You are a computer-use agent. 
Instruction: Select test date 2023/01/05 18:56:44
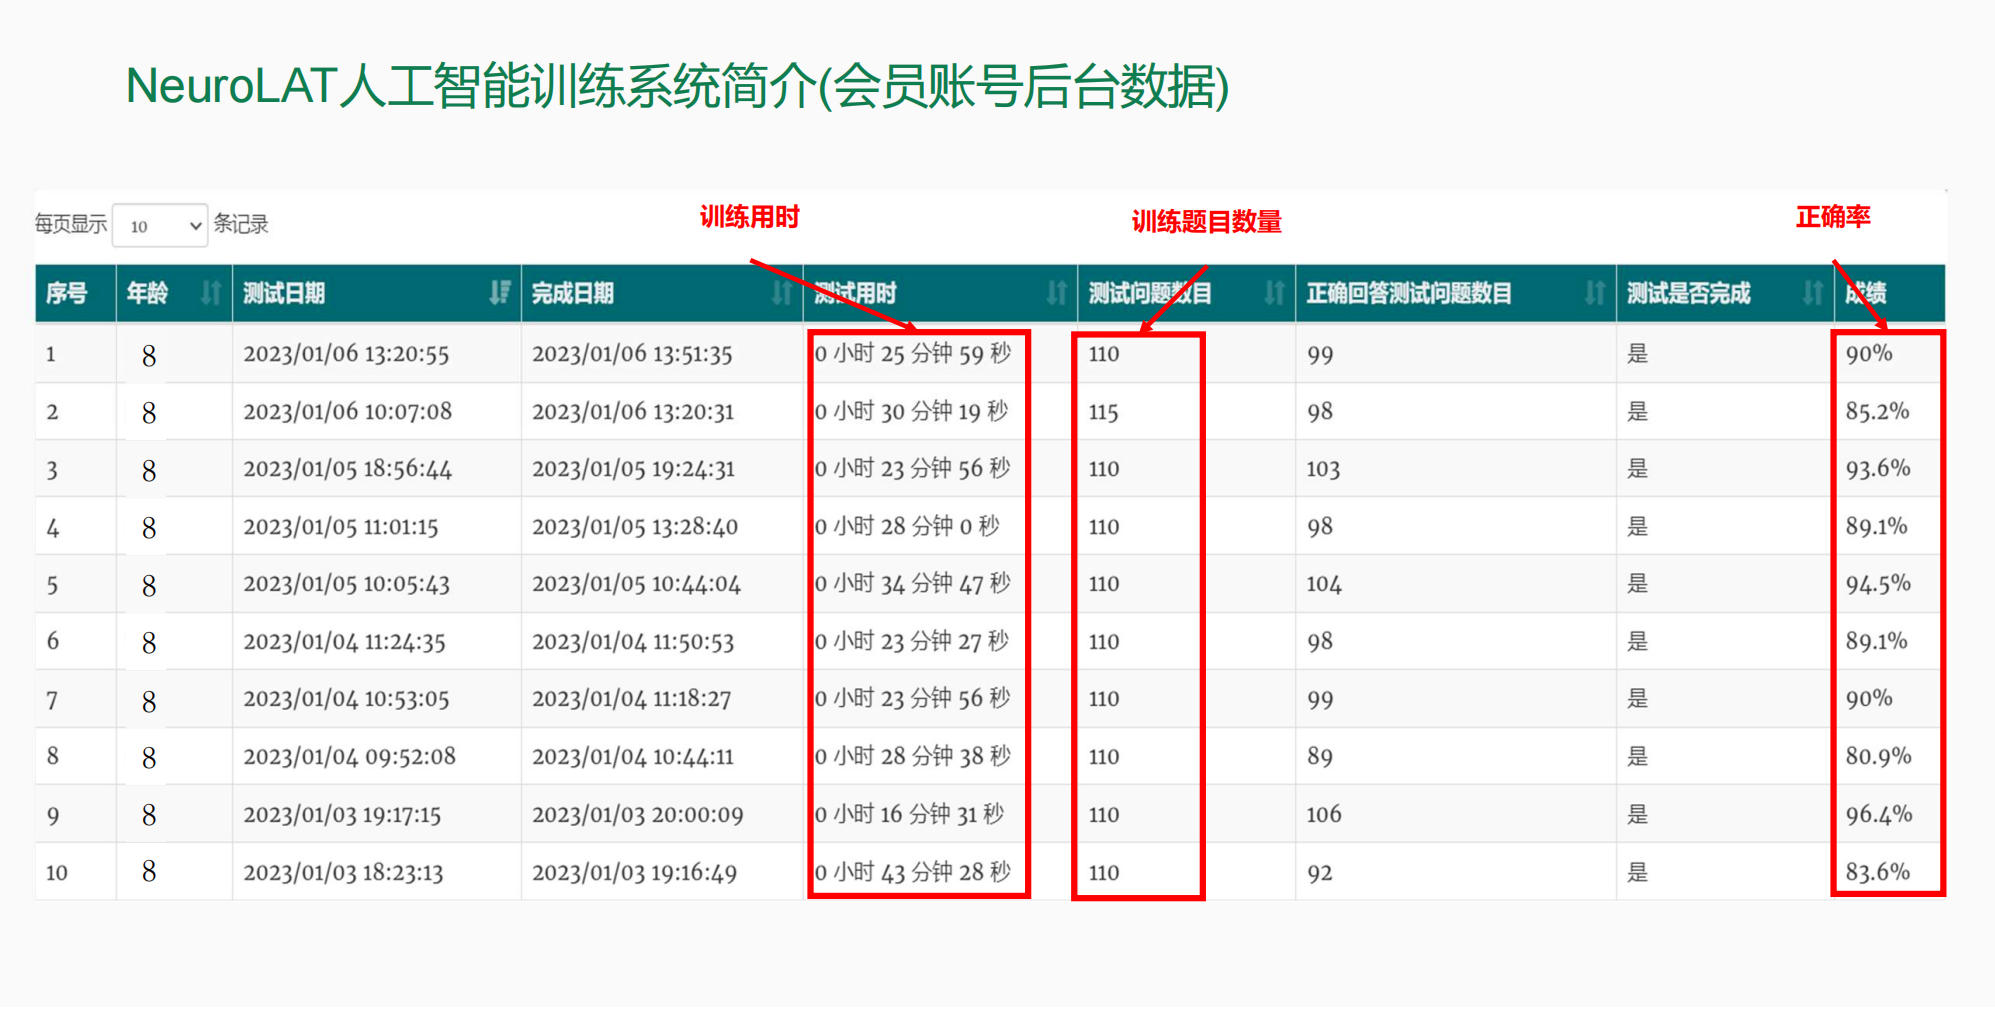[x=347, y=469]
